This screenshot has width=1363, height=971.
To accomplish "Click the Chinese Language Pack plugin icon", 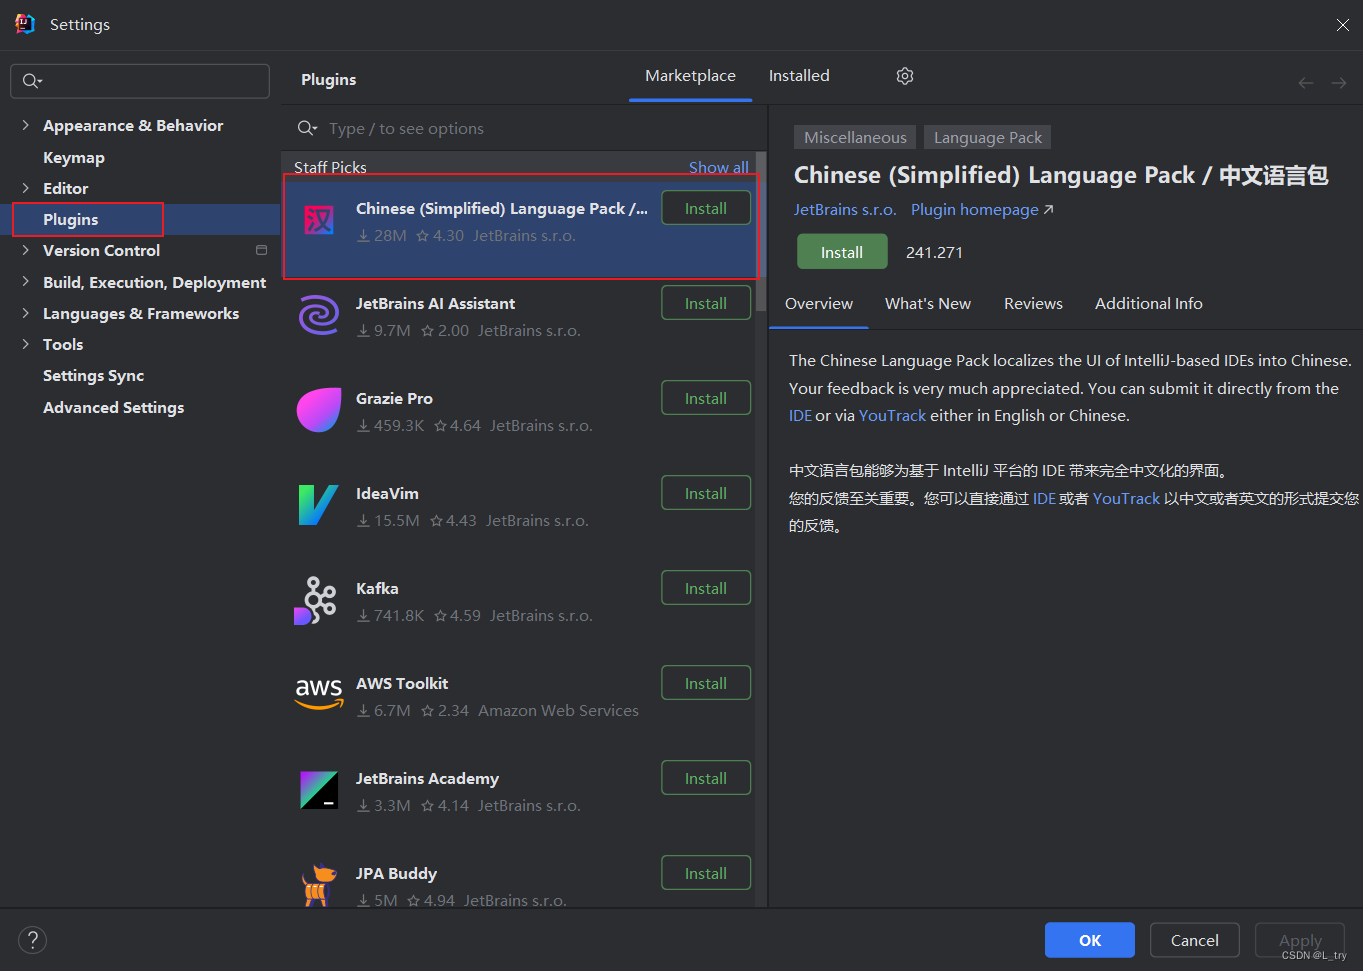I will point(319,220).
